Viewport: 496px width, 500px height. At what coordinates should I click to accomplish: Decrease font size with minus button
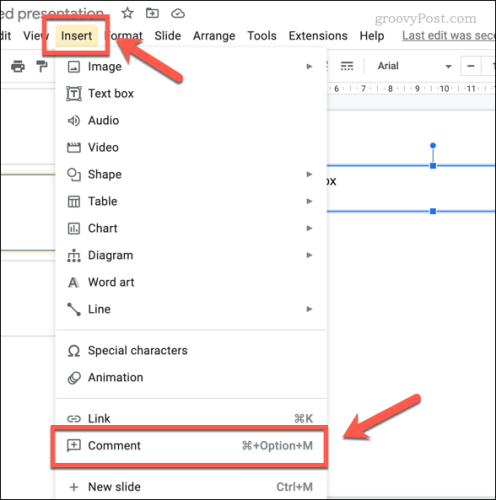471,66
